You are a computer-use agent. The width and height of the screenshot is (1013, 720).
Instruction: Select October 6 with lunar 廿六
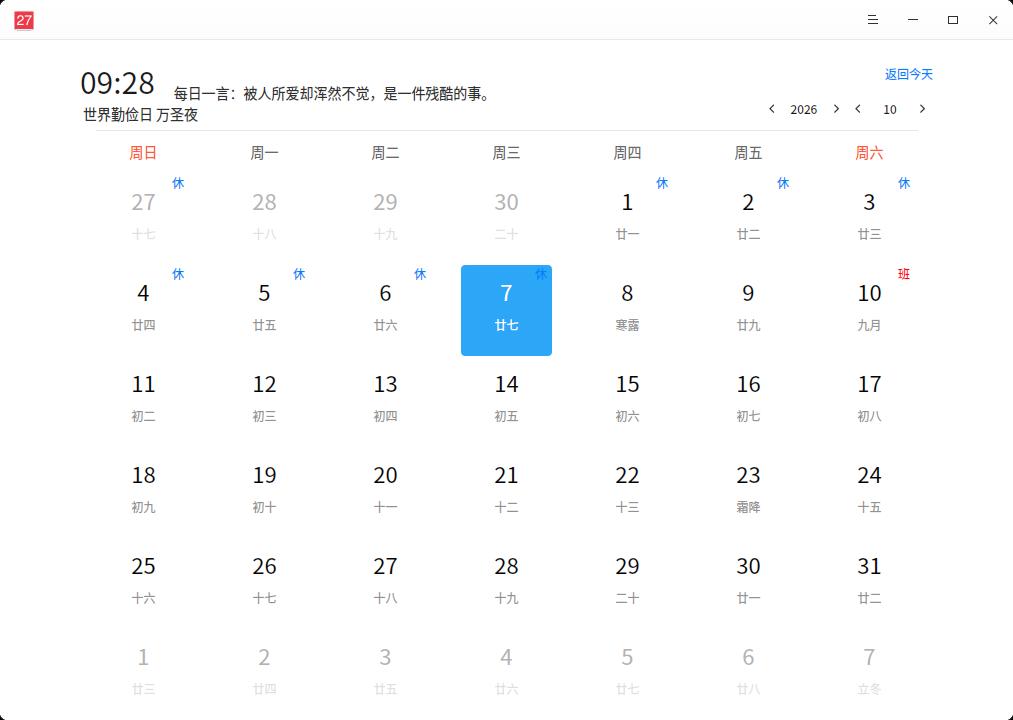click(x=385, y=310)
